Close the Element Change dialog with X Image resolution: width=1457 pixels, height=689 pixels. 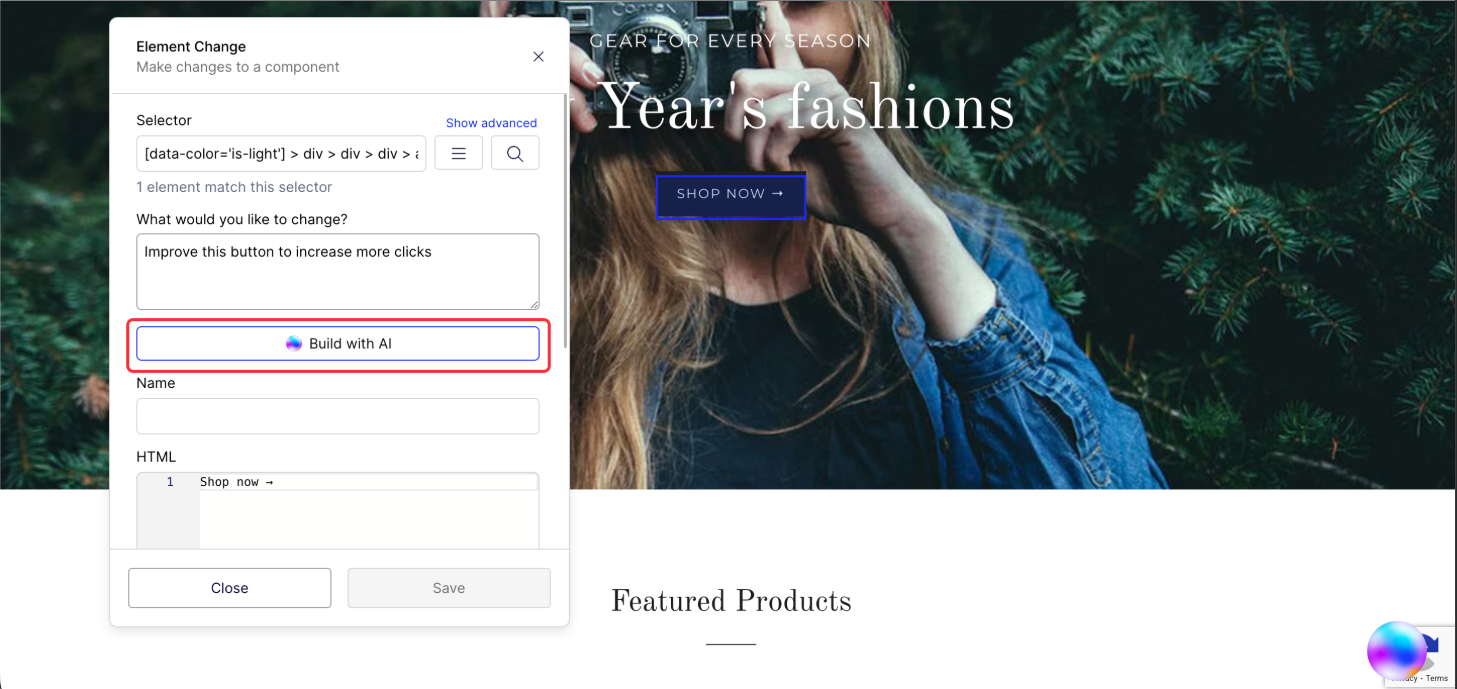(538, 57)
